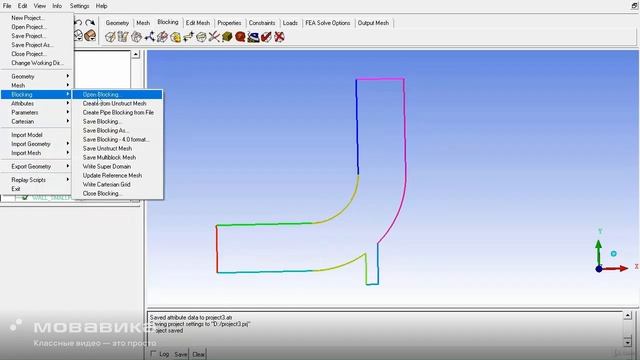The height and width of the screenshot is (360, 640).
Task: Open the Edit menu in the menu bar
Action: 22,6
